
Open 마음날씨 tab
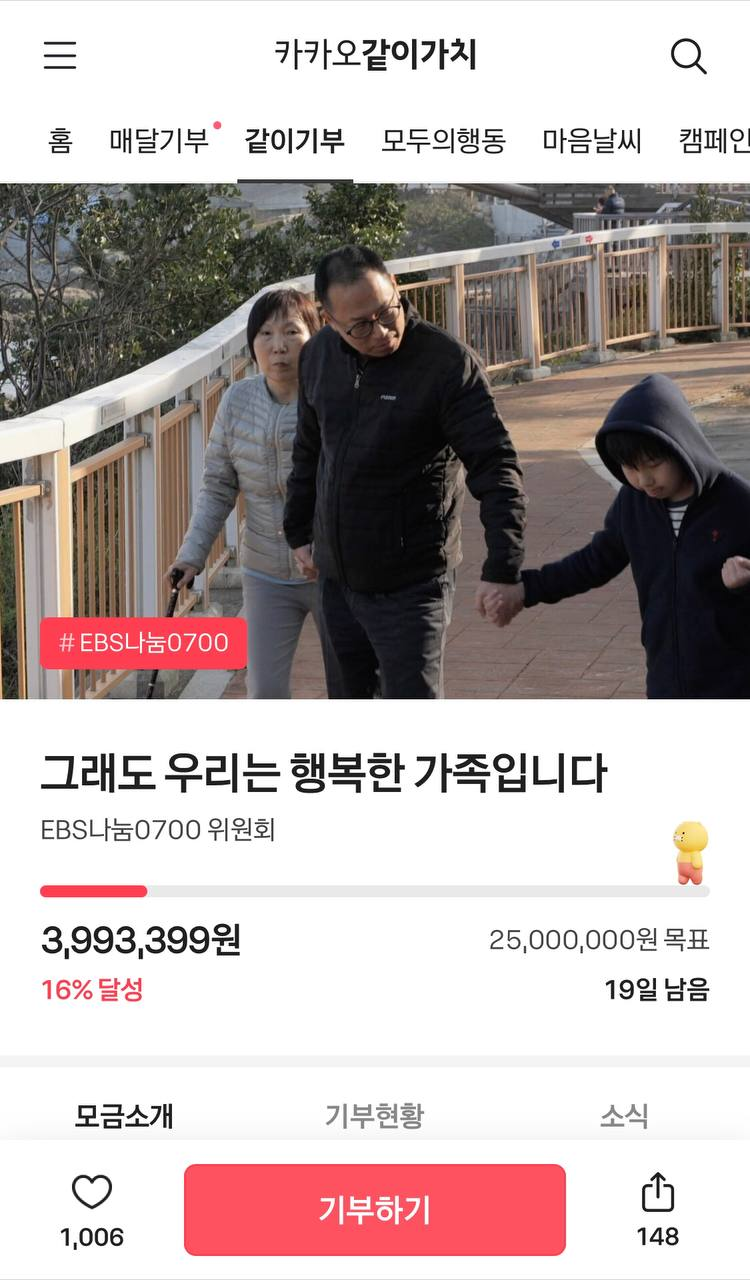coord(592,141)
